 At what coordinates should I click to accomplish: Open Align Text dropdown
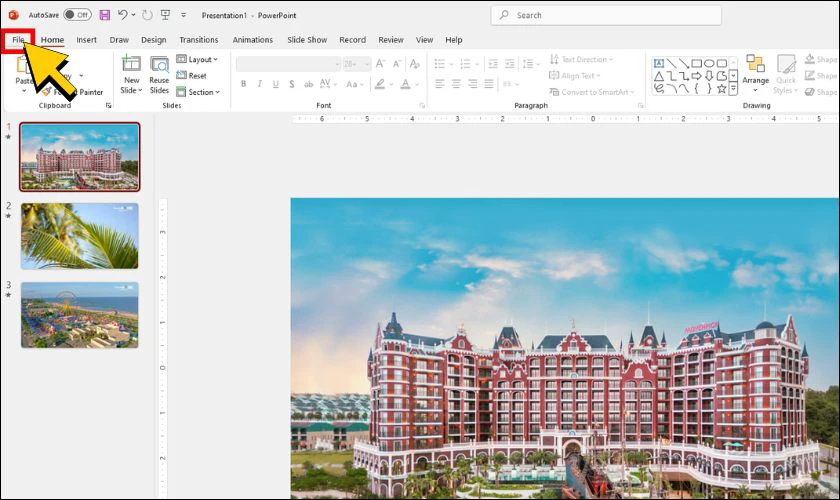pyautogui.click(x=575, y=76)
